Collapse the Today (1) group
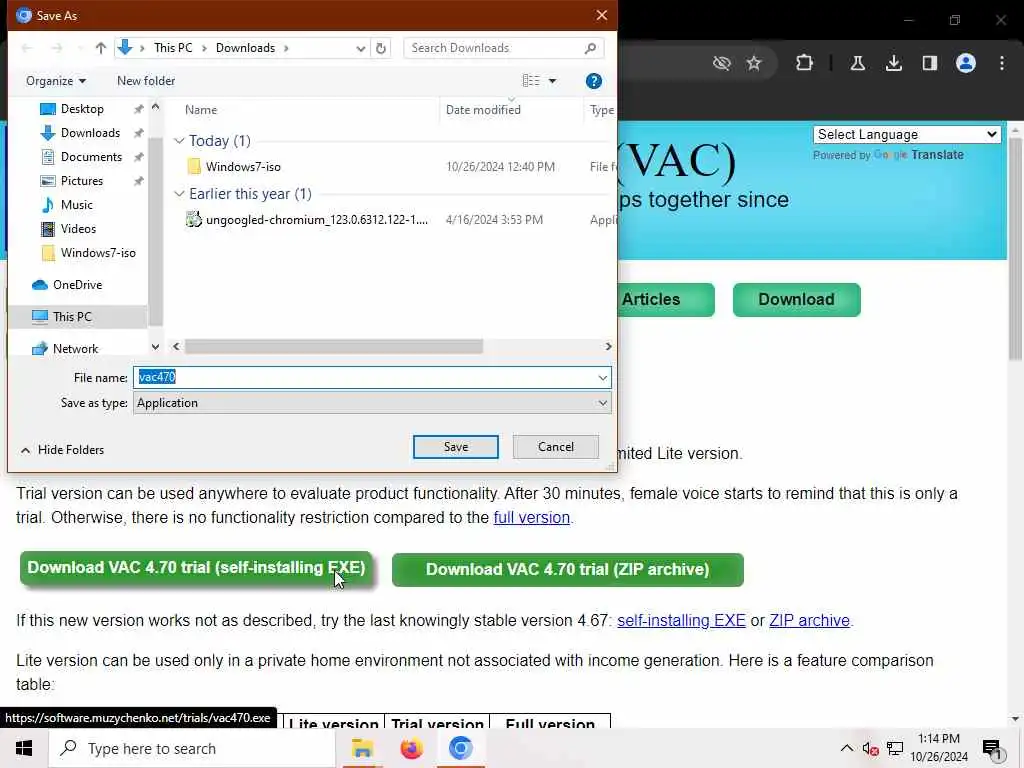Viewport: 1024px width, 768px height. coord(179,140)
